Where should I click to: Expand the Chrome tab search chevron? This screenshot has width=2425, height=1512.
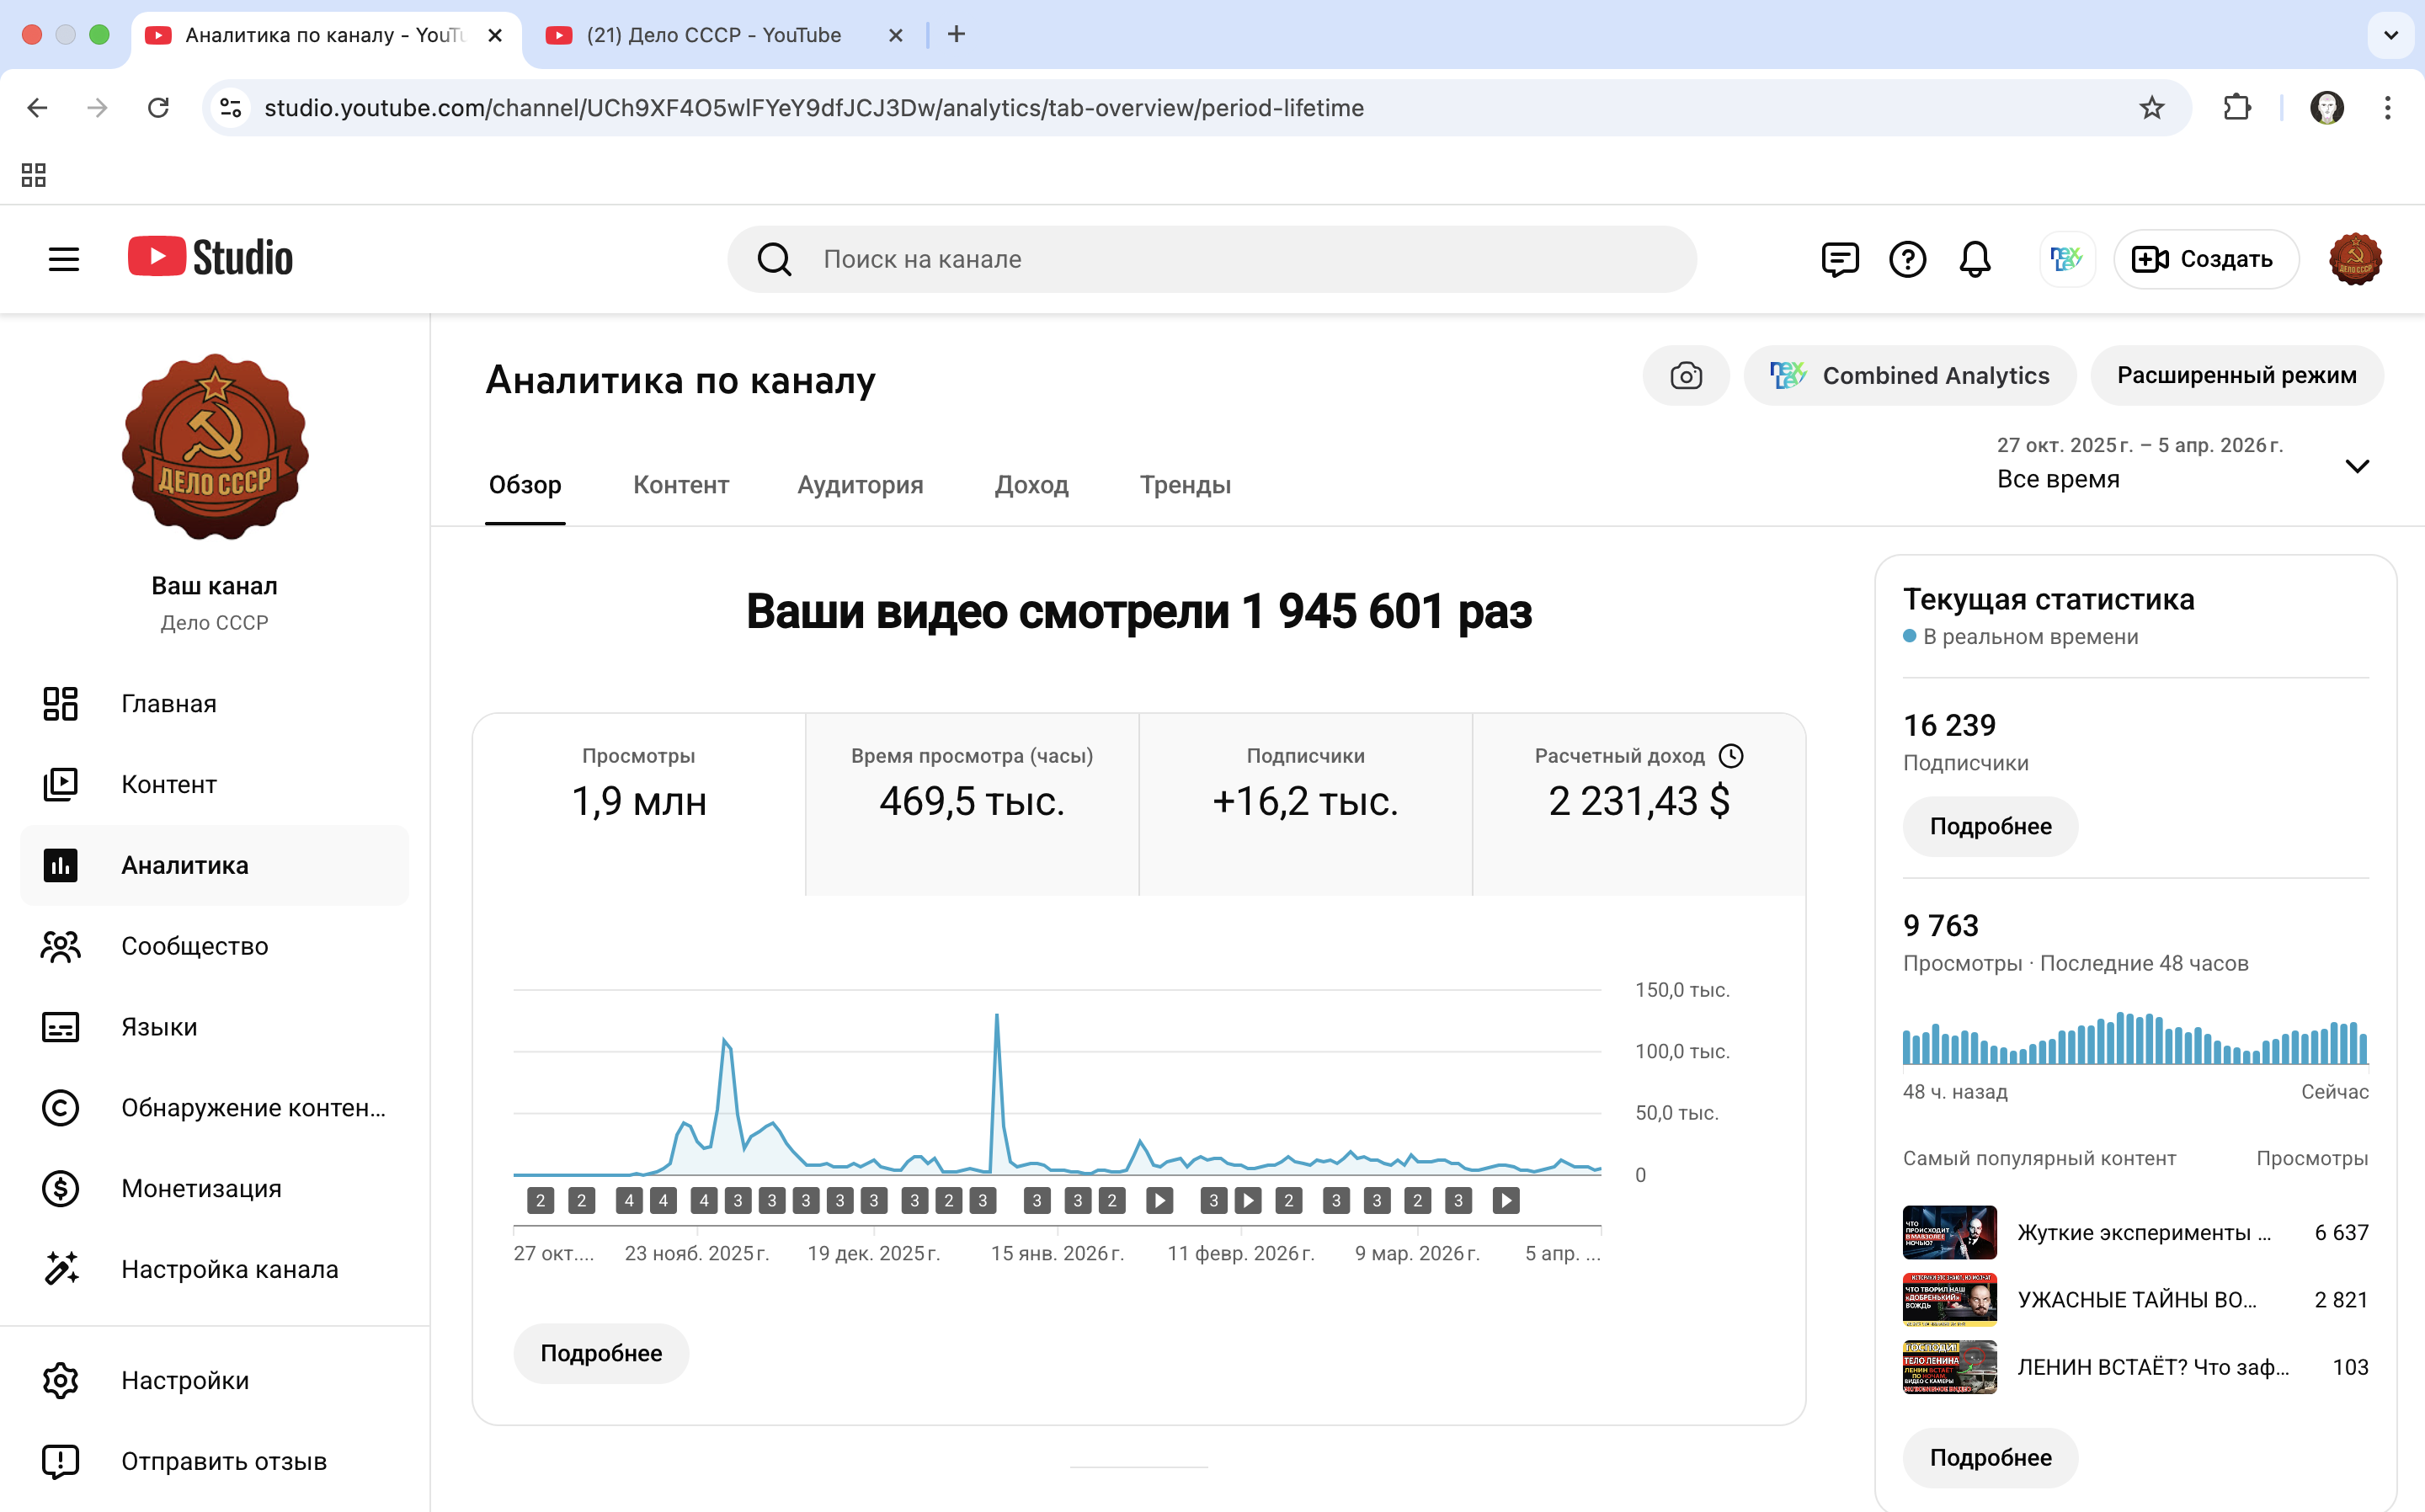pos(2390,35)
